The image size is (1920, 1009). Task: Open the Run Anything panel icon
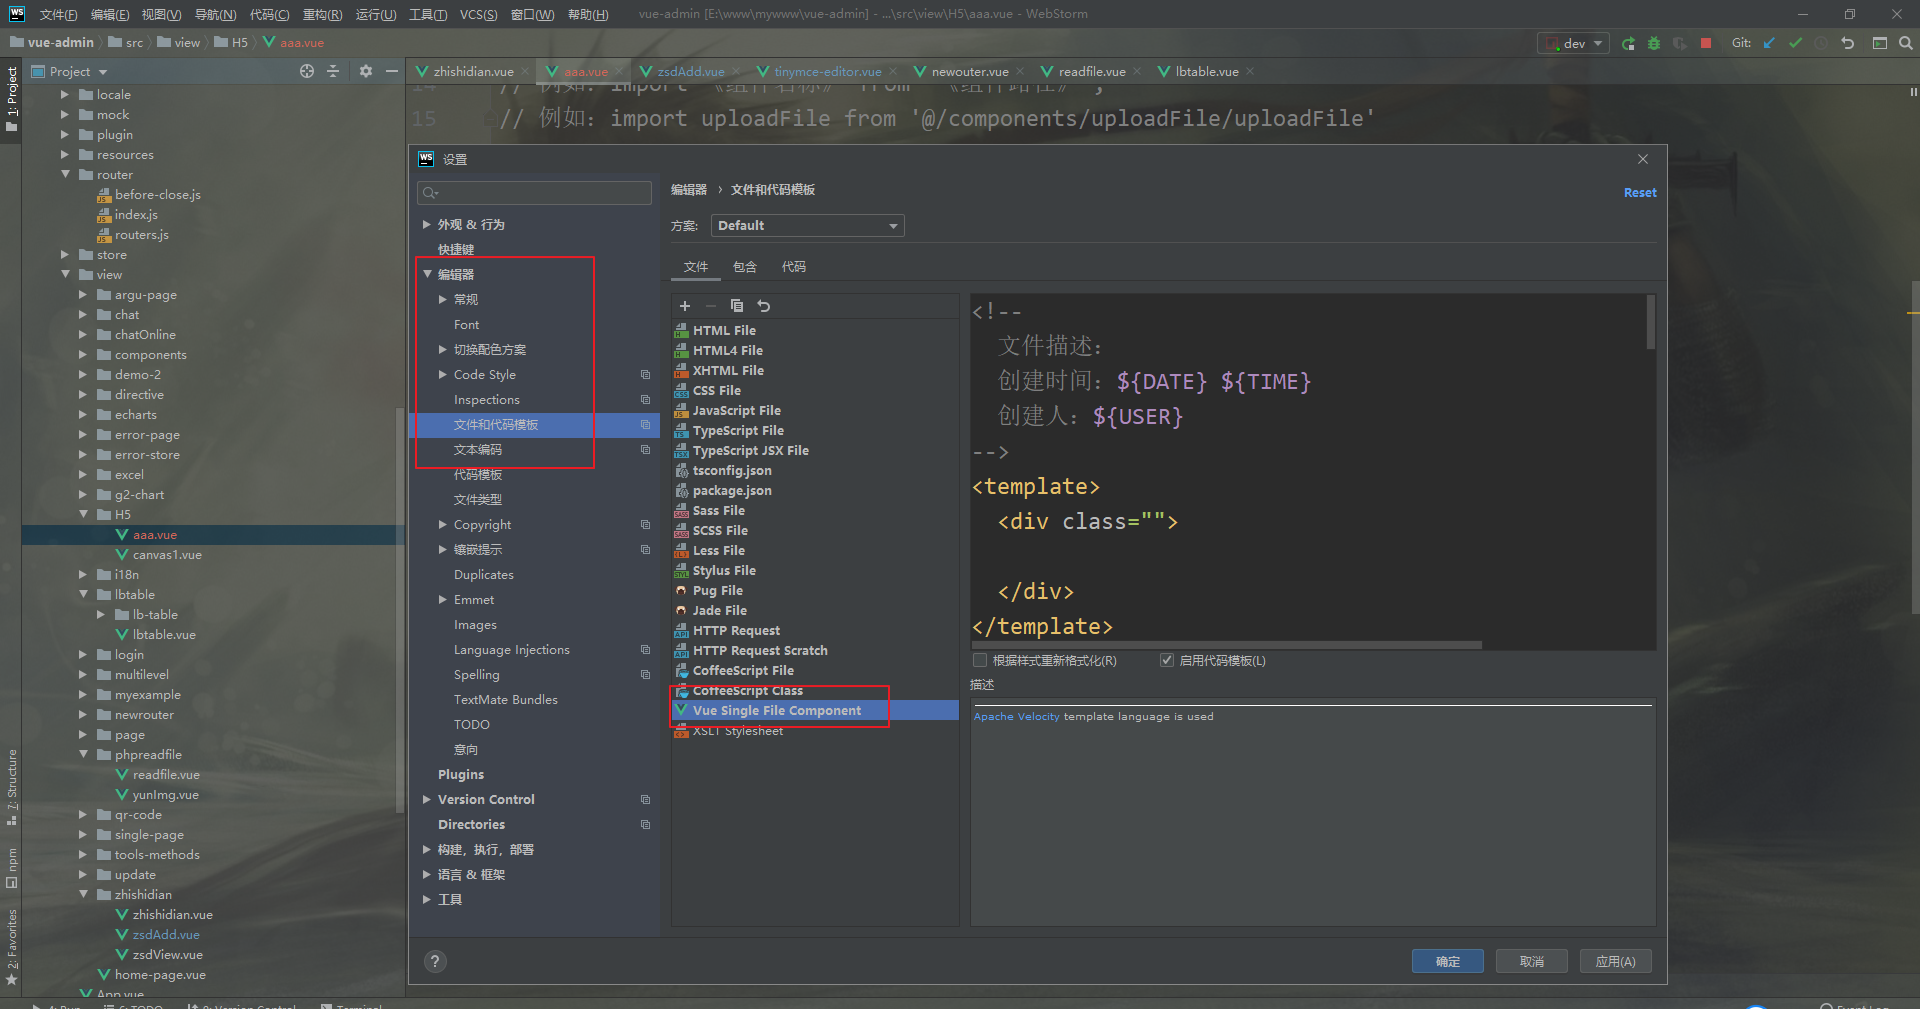(1880, 43)
